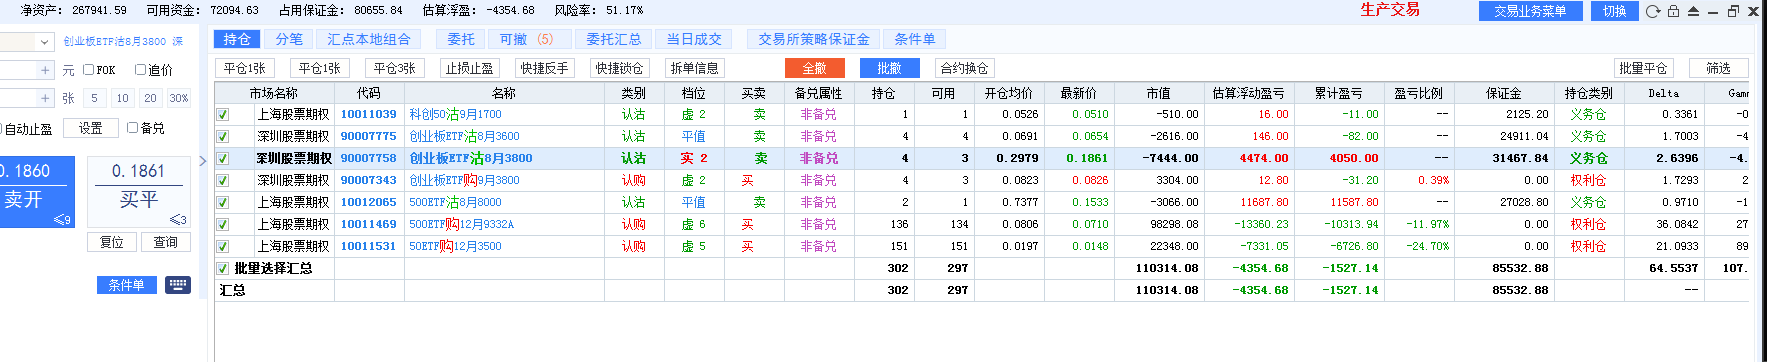Image resolution: width=1767 pixels, height=362 pixels.
Task: Sort by the 代码 column header
Action: pyautogui.click(x=369, y=93)
